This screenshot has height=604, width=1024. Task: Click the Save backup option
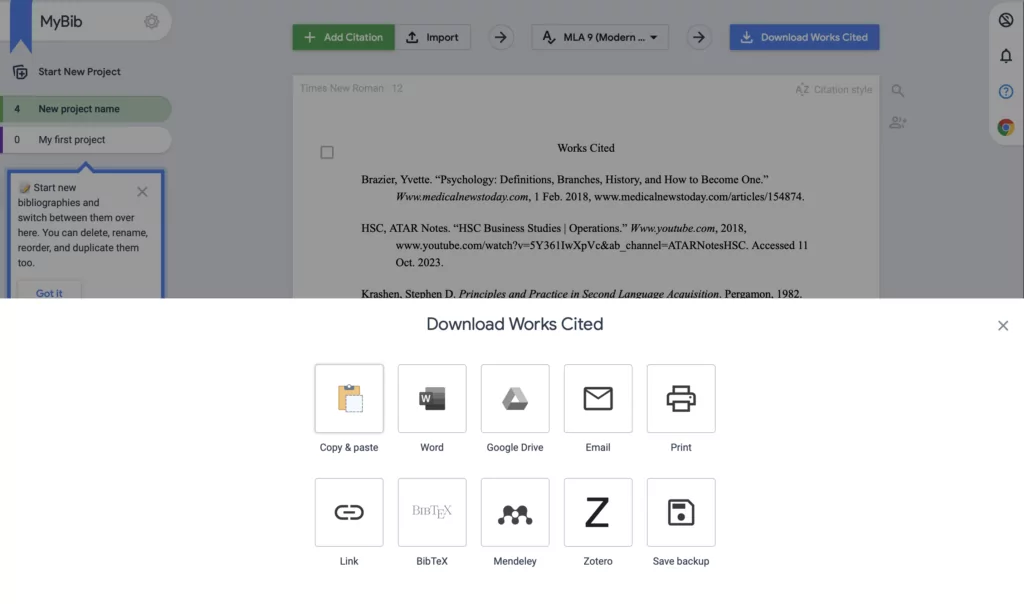[x=680, y=512]
